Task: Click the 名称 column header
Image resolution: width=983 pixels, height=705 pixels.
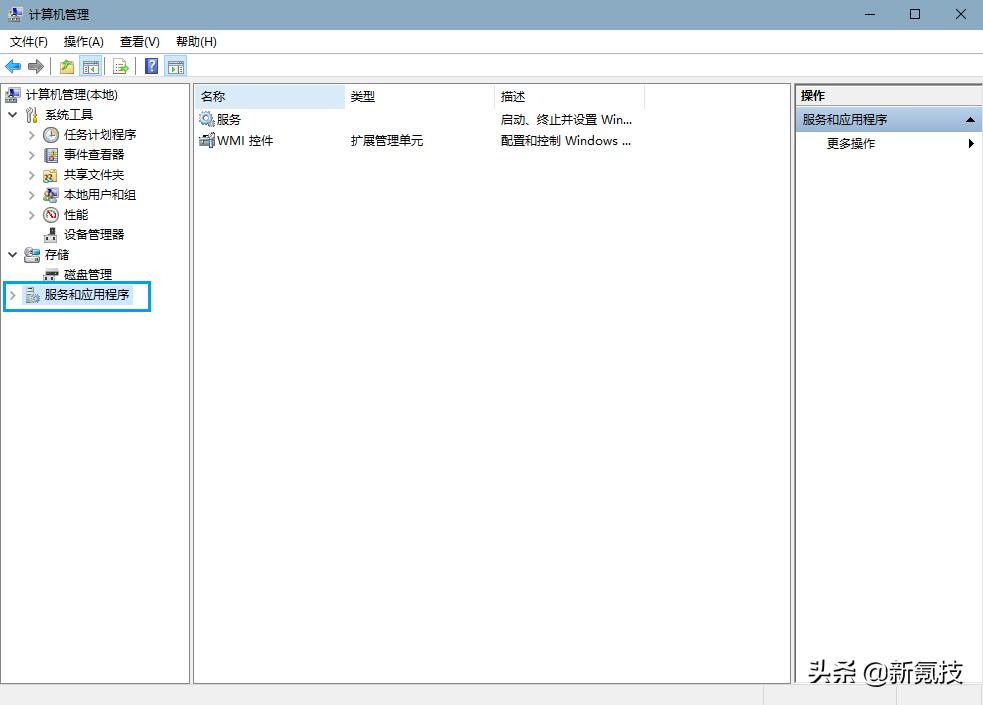Action: click(217, 96)
